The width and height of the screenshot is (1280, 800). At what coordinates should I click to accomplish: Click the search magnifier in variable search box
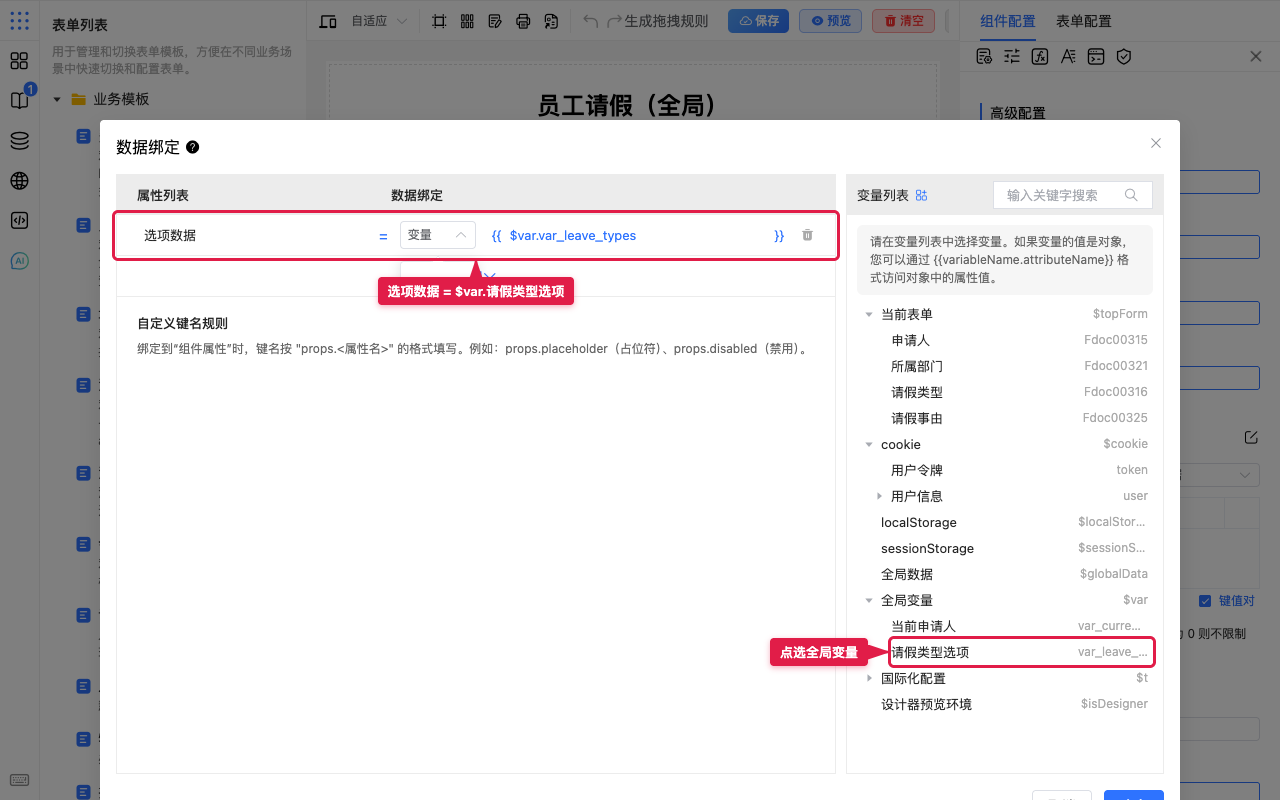[x=1132, y=195]
